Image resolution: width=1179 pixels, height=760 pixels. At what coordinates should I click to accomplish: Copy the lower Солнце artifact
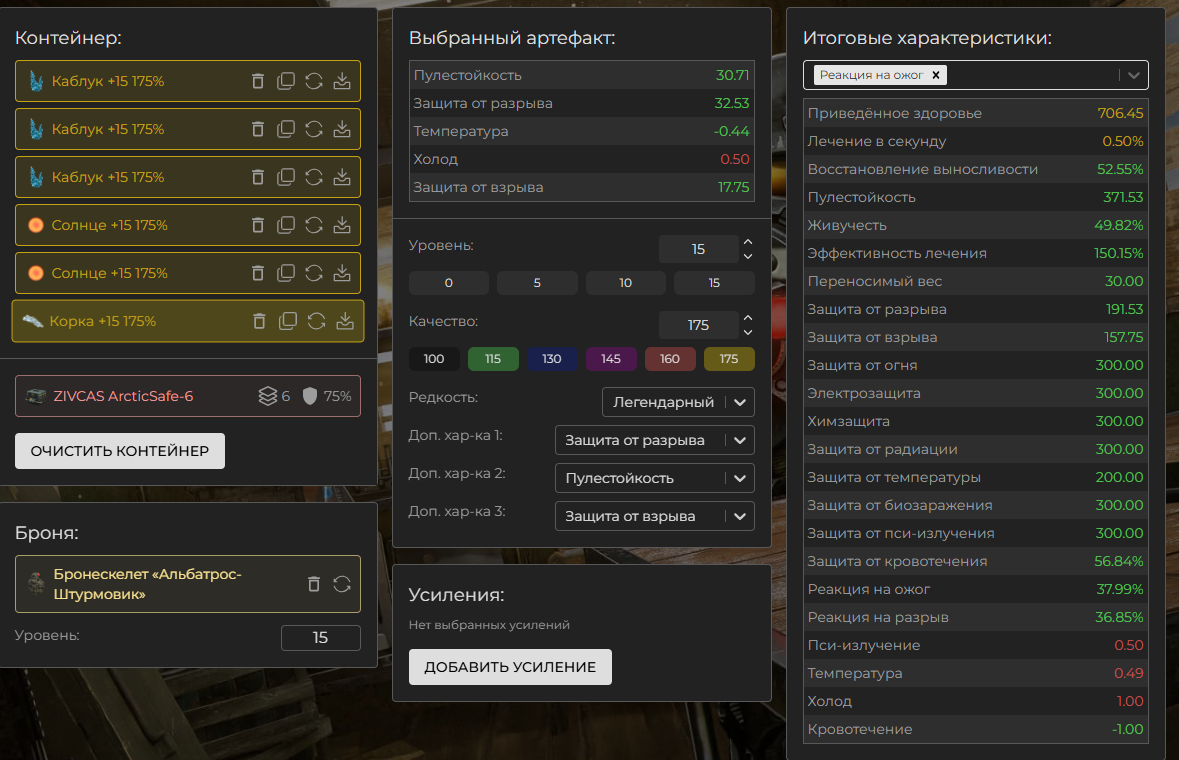286,273
